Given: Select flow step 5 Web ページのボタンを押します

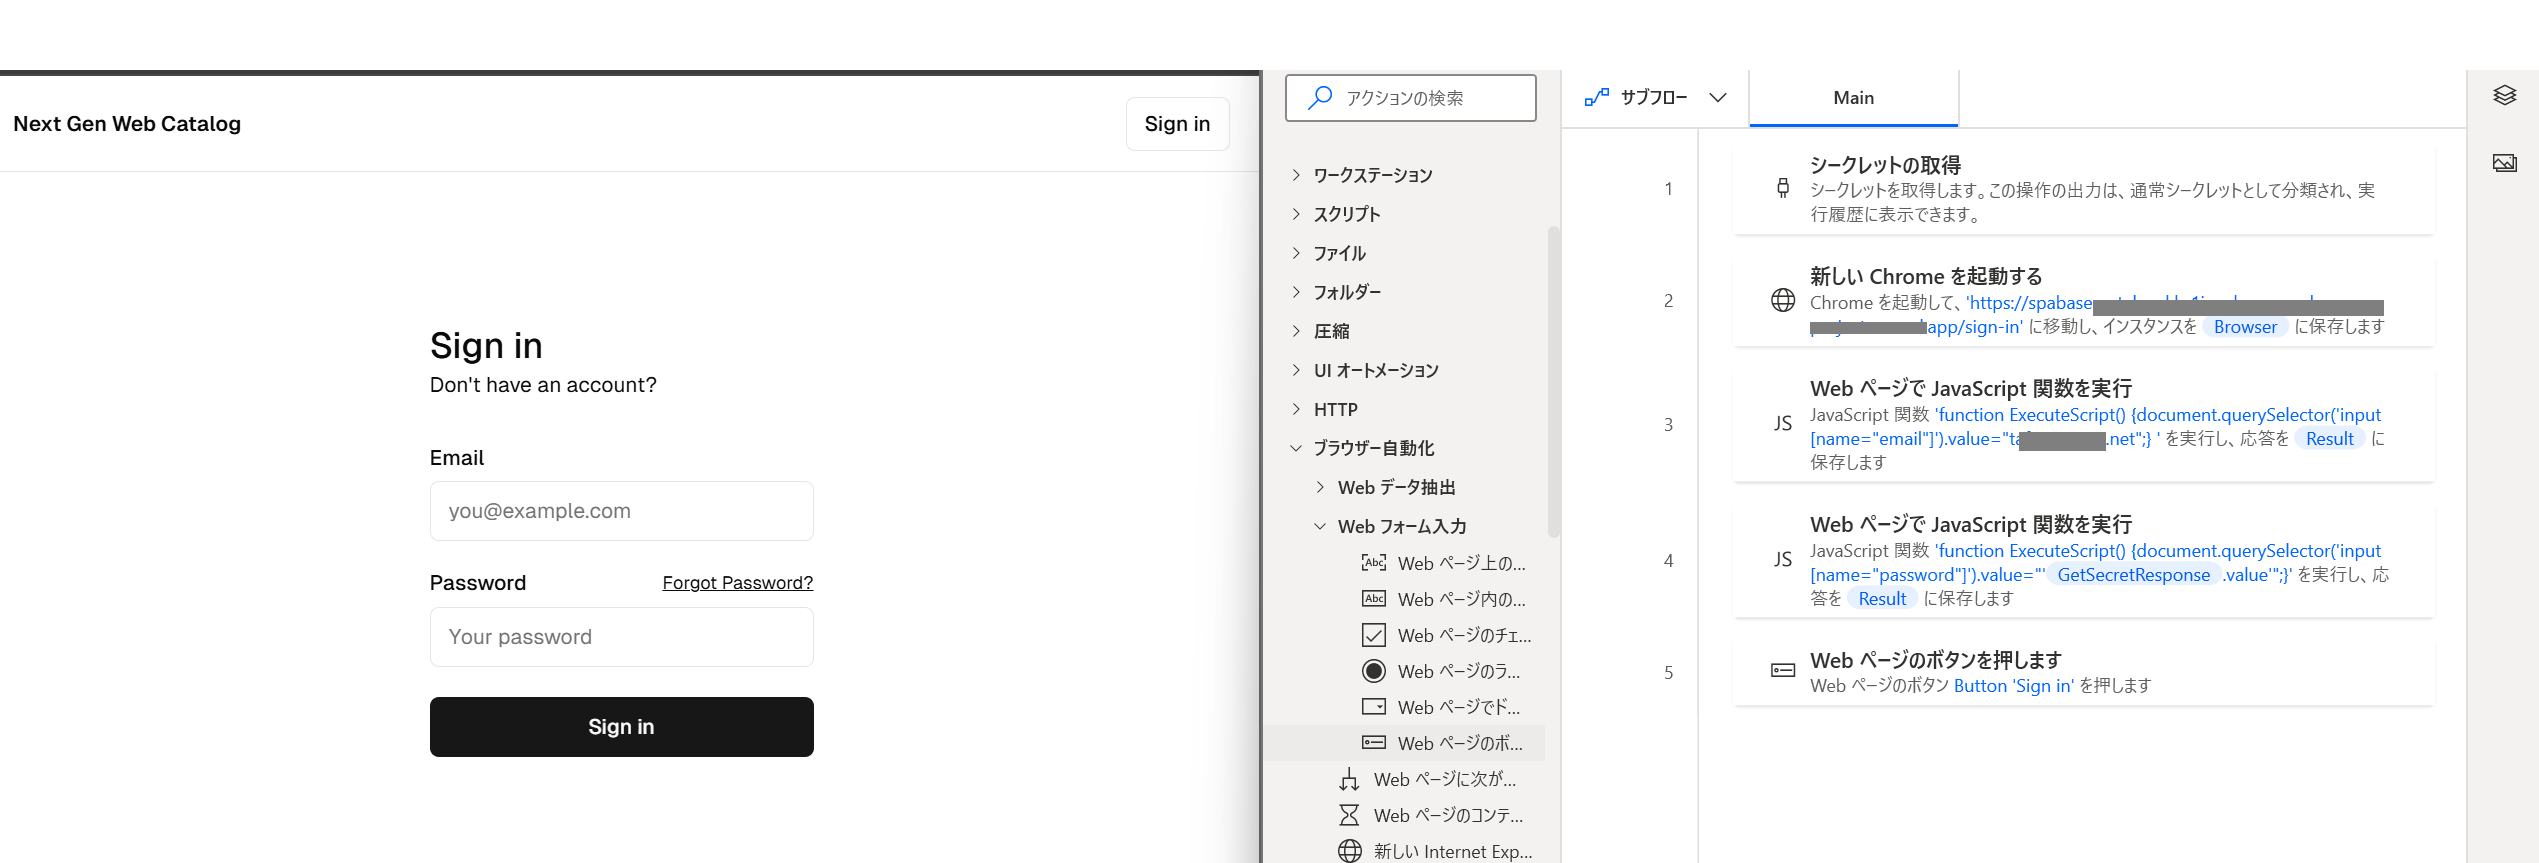Looking at the screenshot, I should click(x=2083, y=672).
